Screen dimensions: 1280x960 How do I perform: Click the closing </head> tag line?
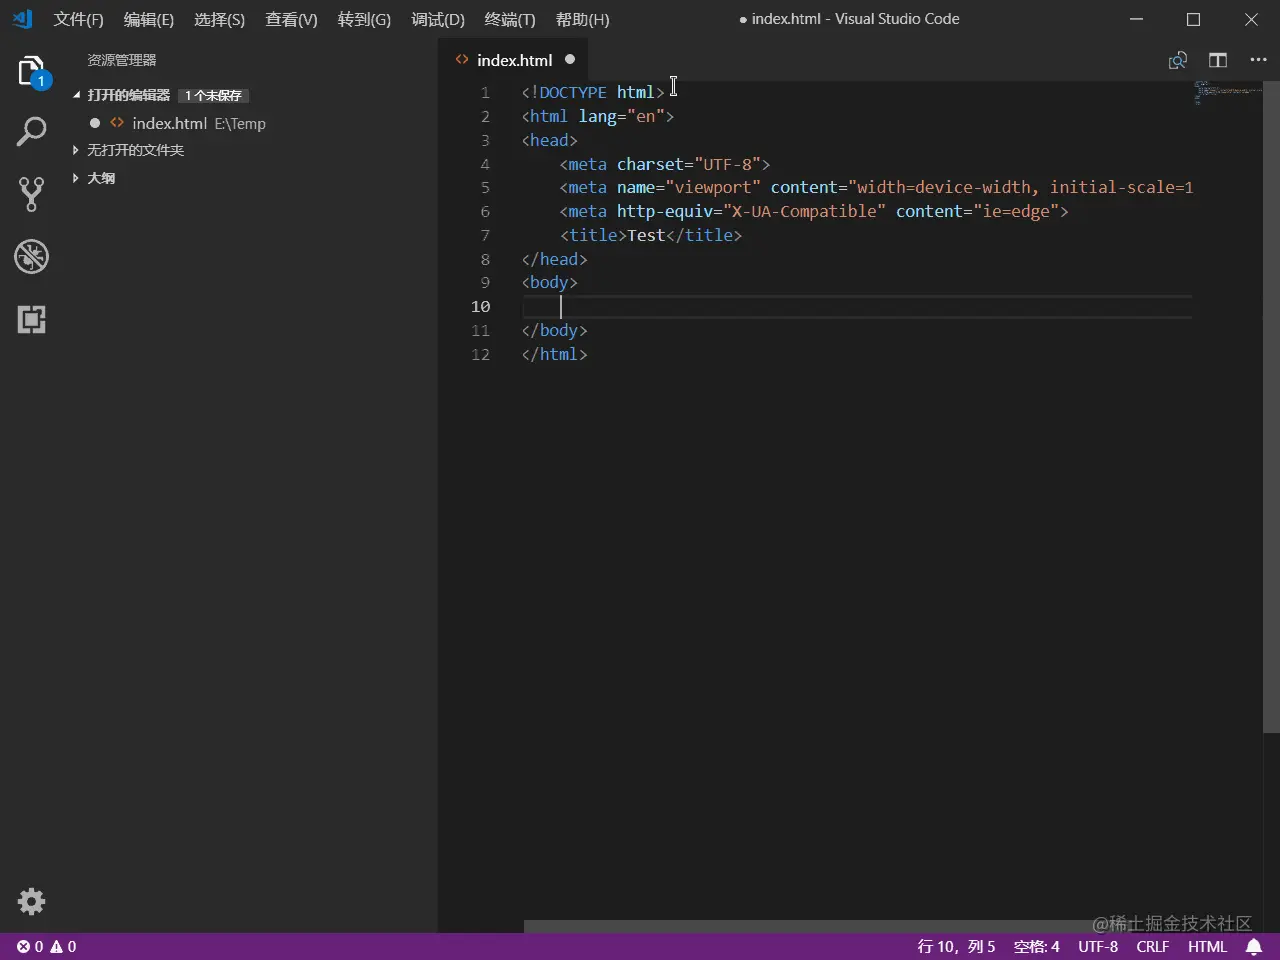[554, 259]
